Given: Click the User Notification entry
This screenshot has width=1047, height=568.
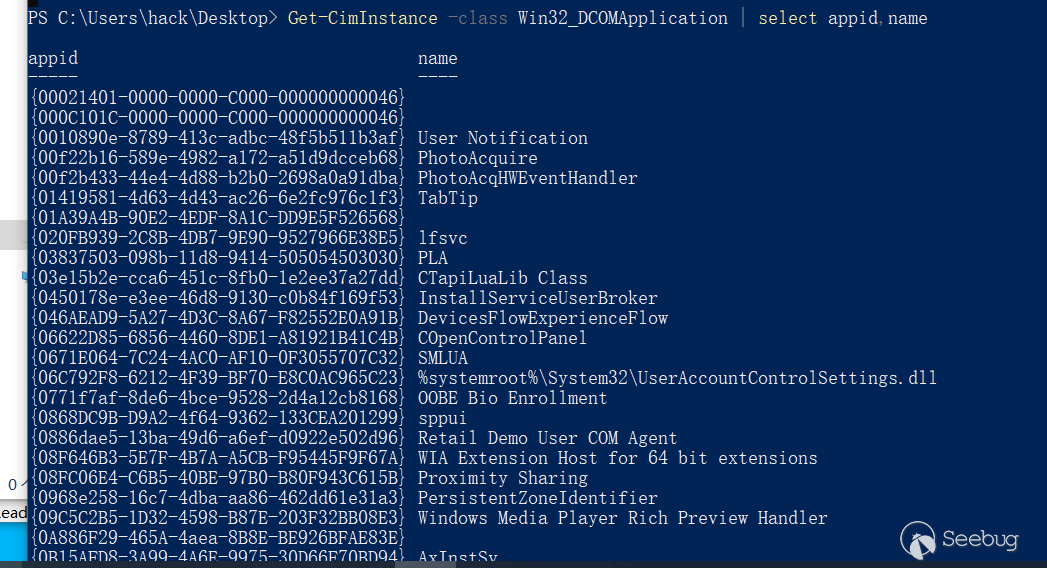Looking at the screenshot, I should pyautogui.click(x=502, y=138).
